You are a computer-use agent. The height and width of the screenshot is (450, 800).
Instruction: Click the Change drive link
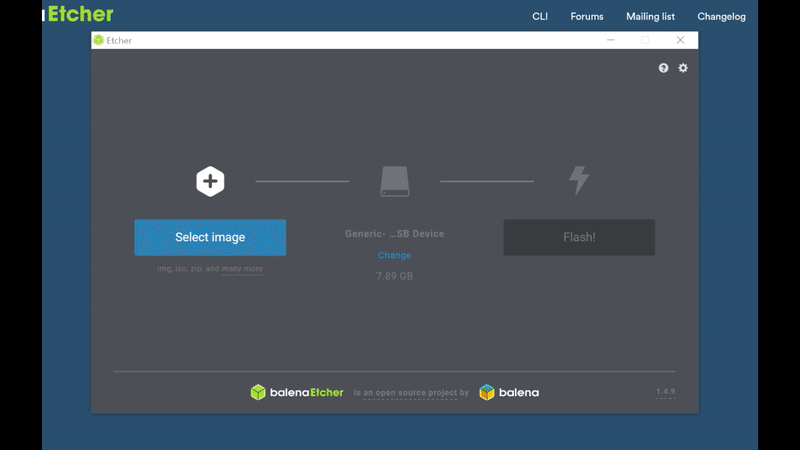(394, 255)
